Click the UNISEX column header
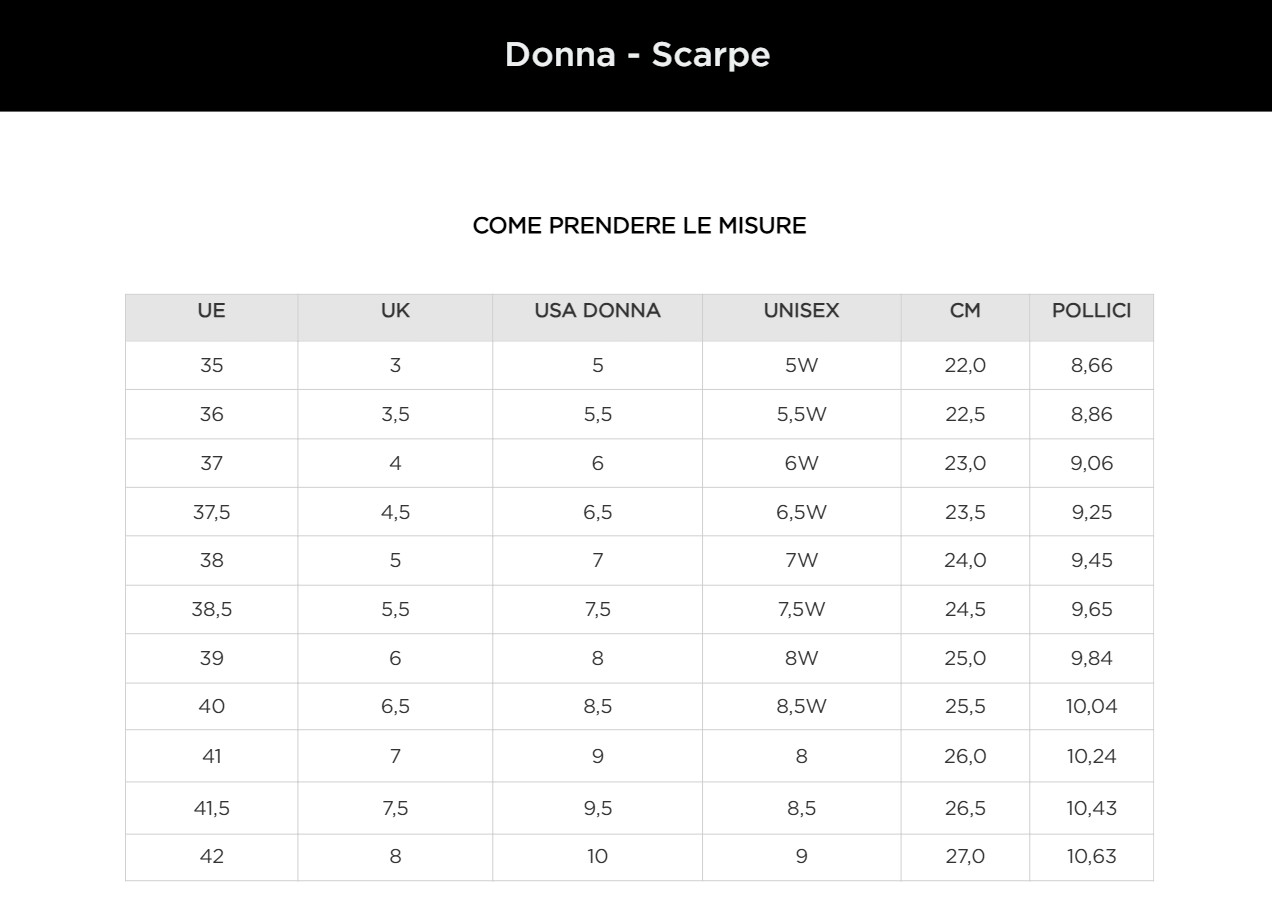The width and height of the screenshot is (1272, 901). pyautogui.click(x=801, y=311)
